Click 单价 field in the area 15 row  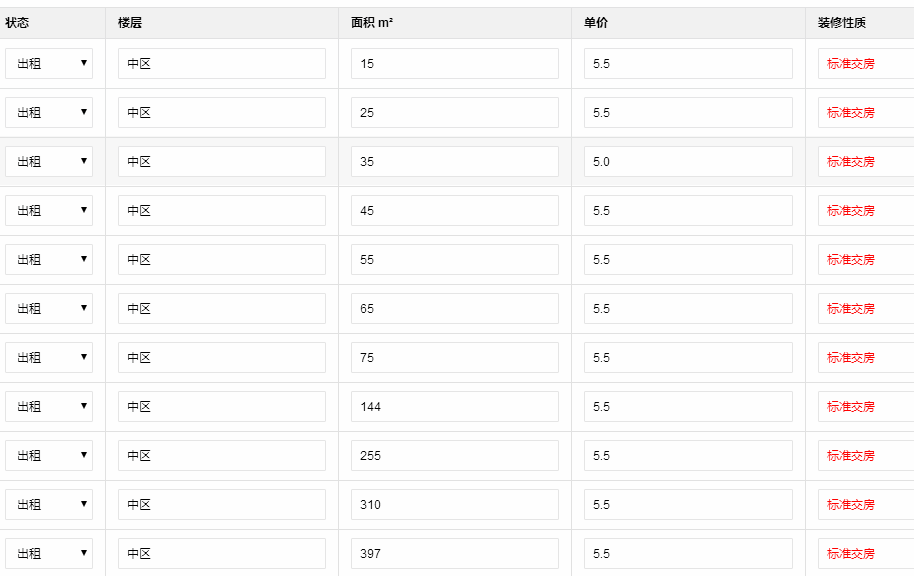688,63
